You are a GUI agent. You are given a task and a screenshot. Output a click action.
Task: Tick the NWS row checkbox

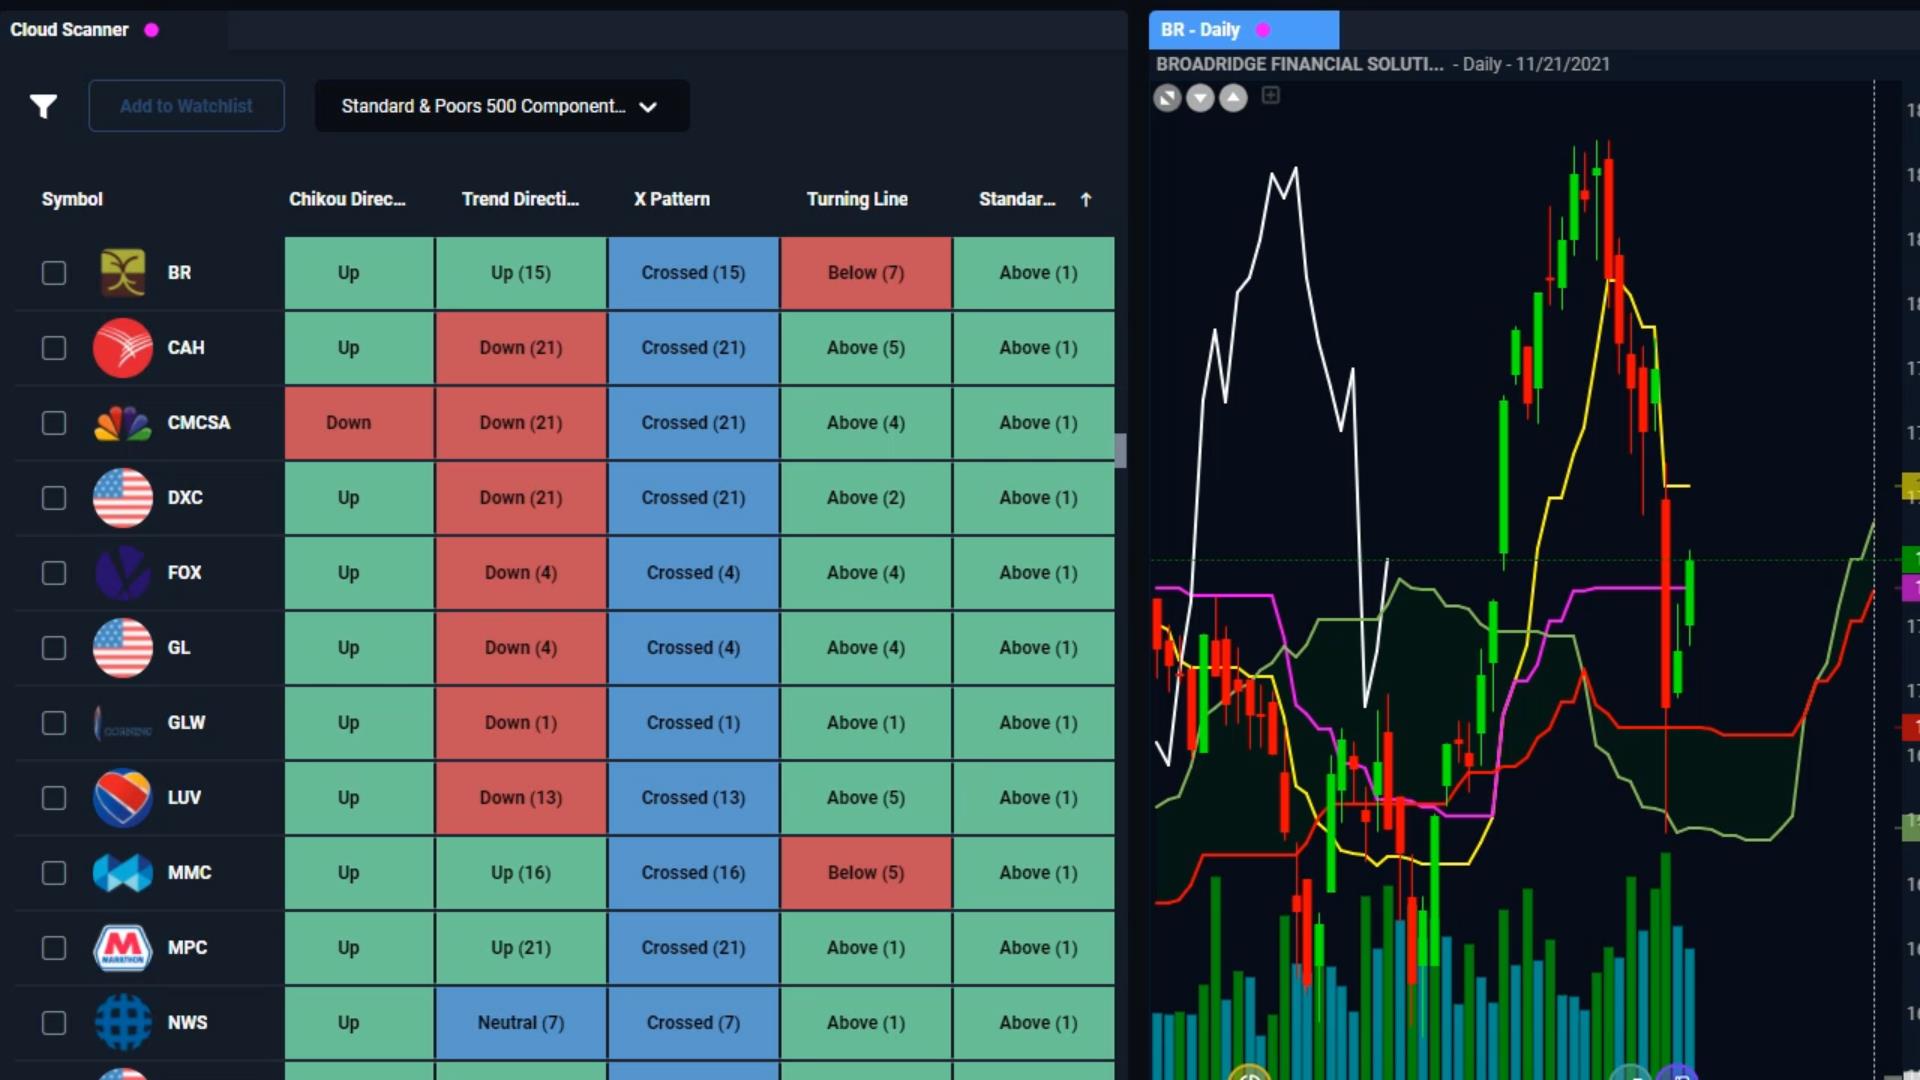(x=54, y=1023)
